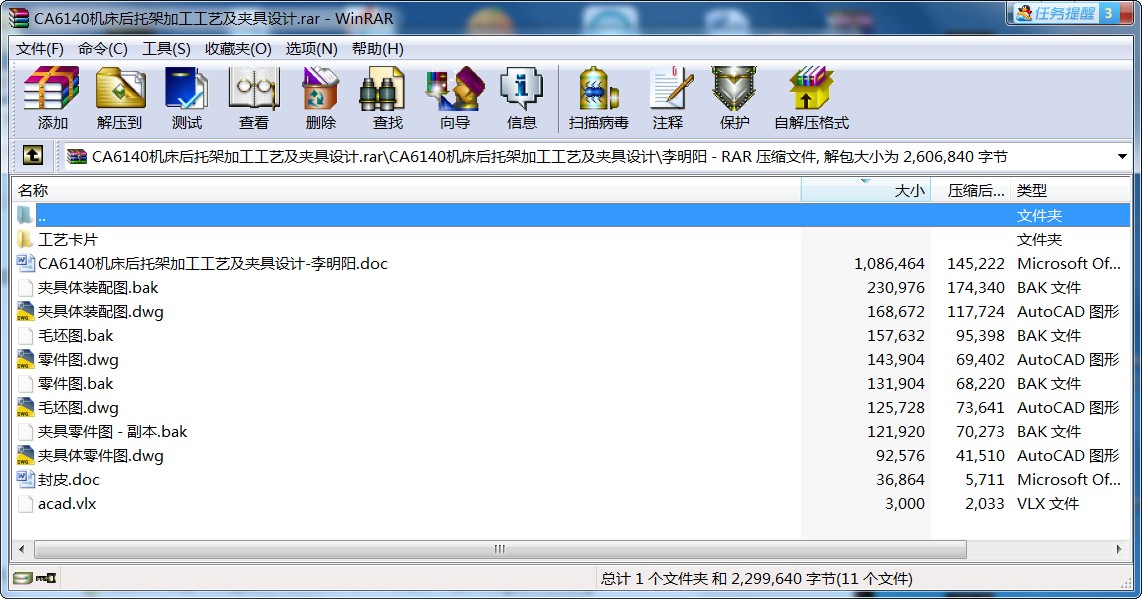Select file name 毛坯图.dwg
Image resolution: width=1142 pixels, height=599 pixels.
78,407
